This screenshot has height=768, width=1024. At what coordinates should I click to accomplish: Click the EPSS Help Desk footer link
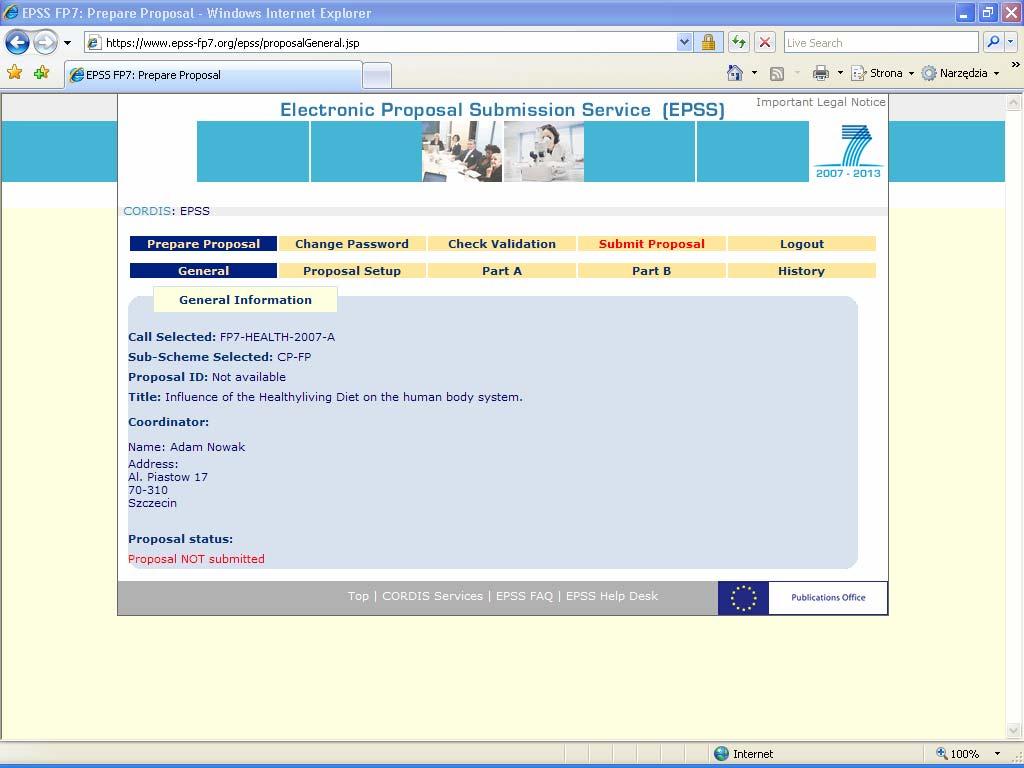tap(612, 596)
